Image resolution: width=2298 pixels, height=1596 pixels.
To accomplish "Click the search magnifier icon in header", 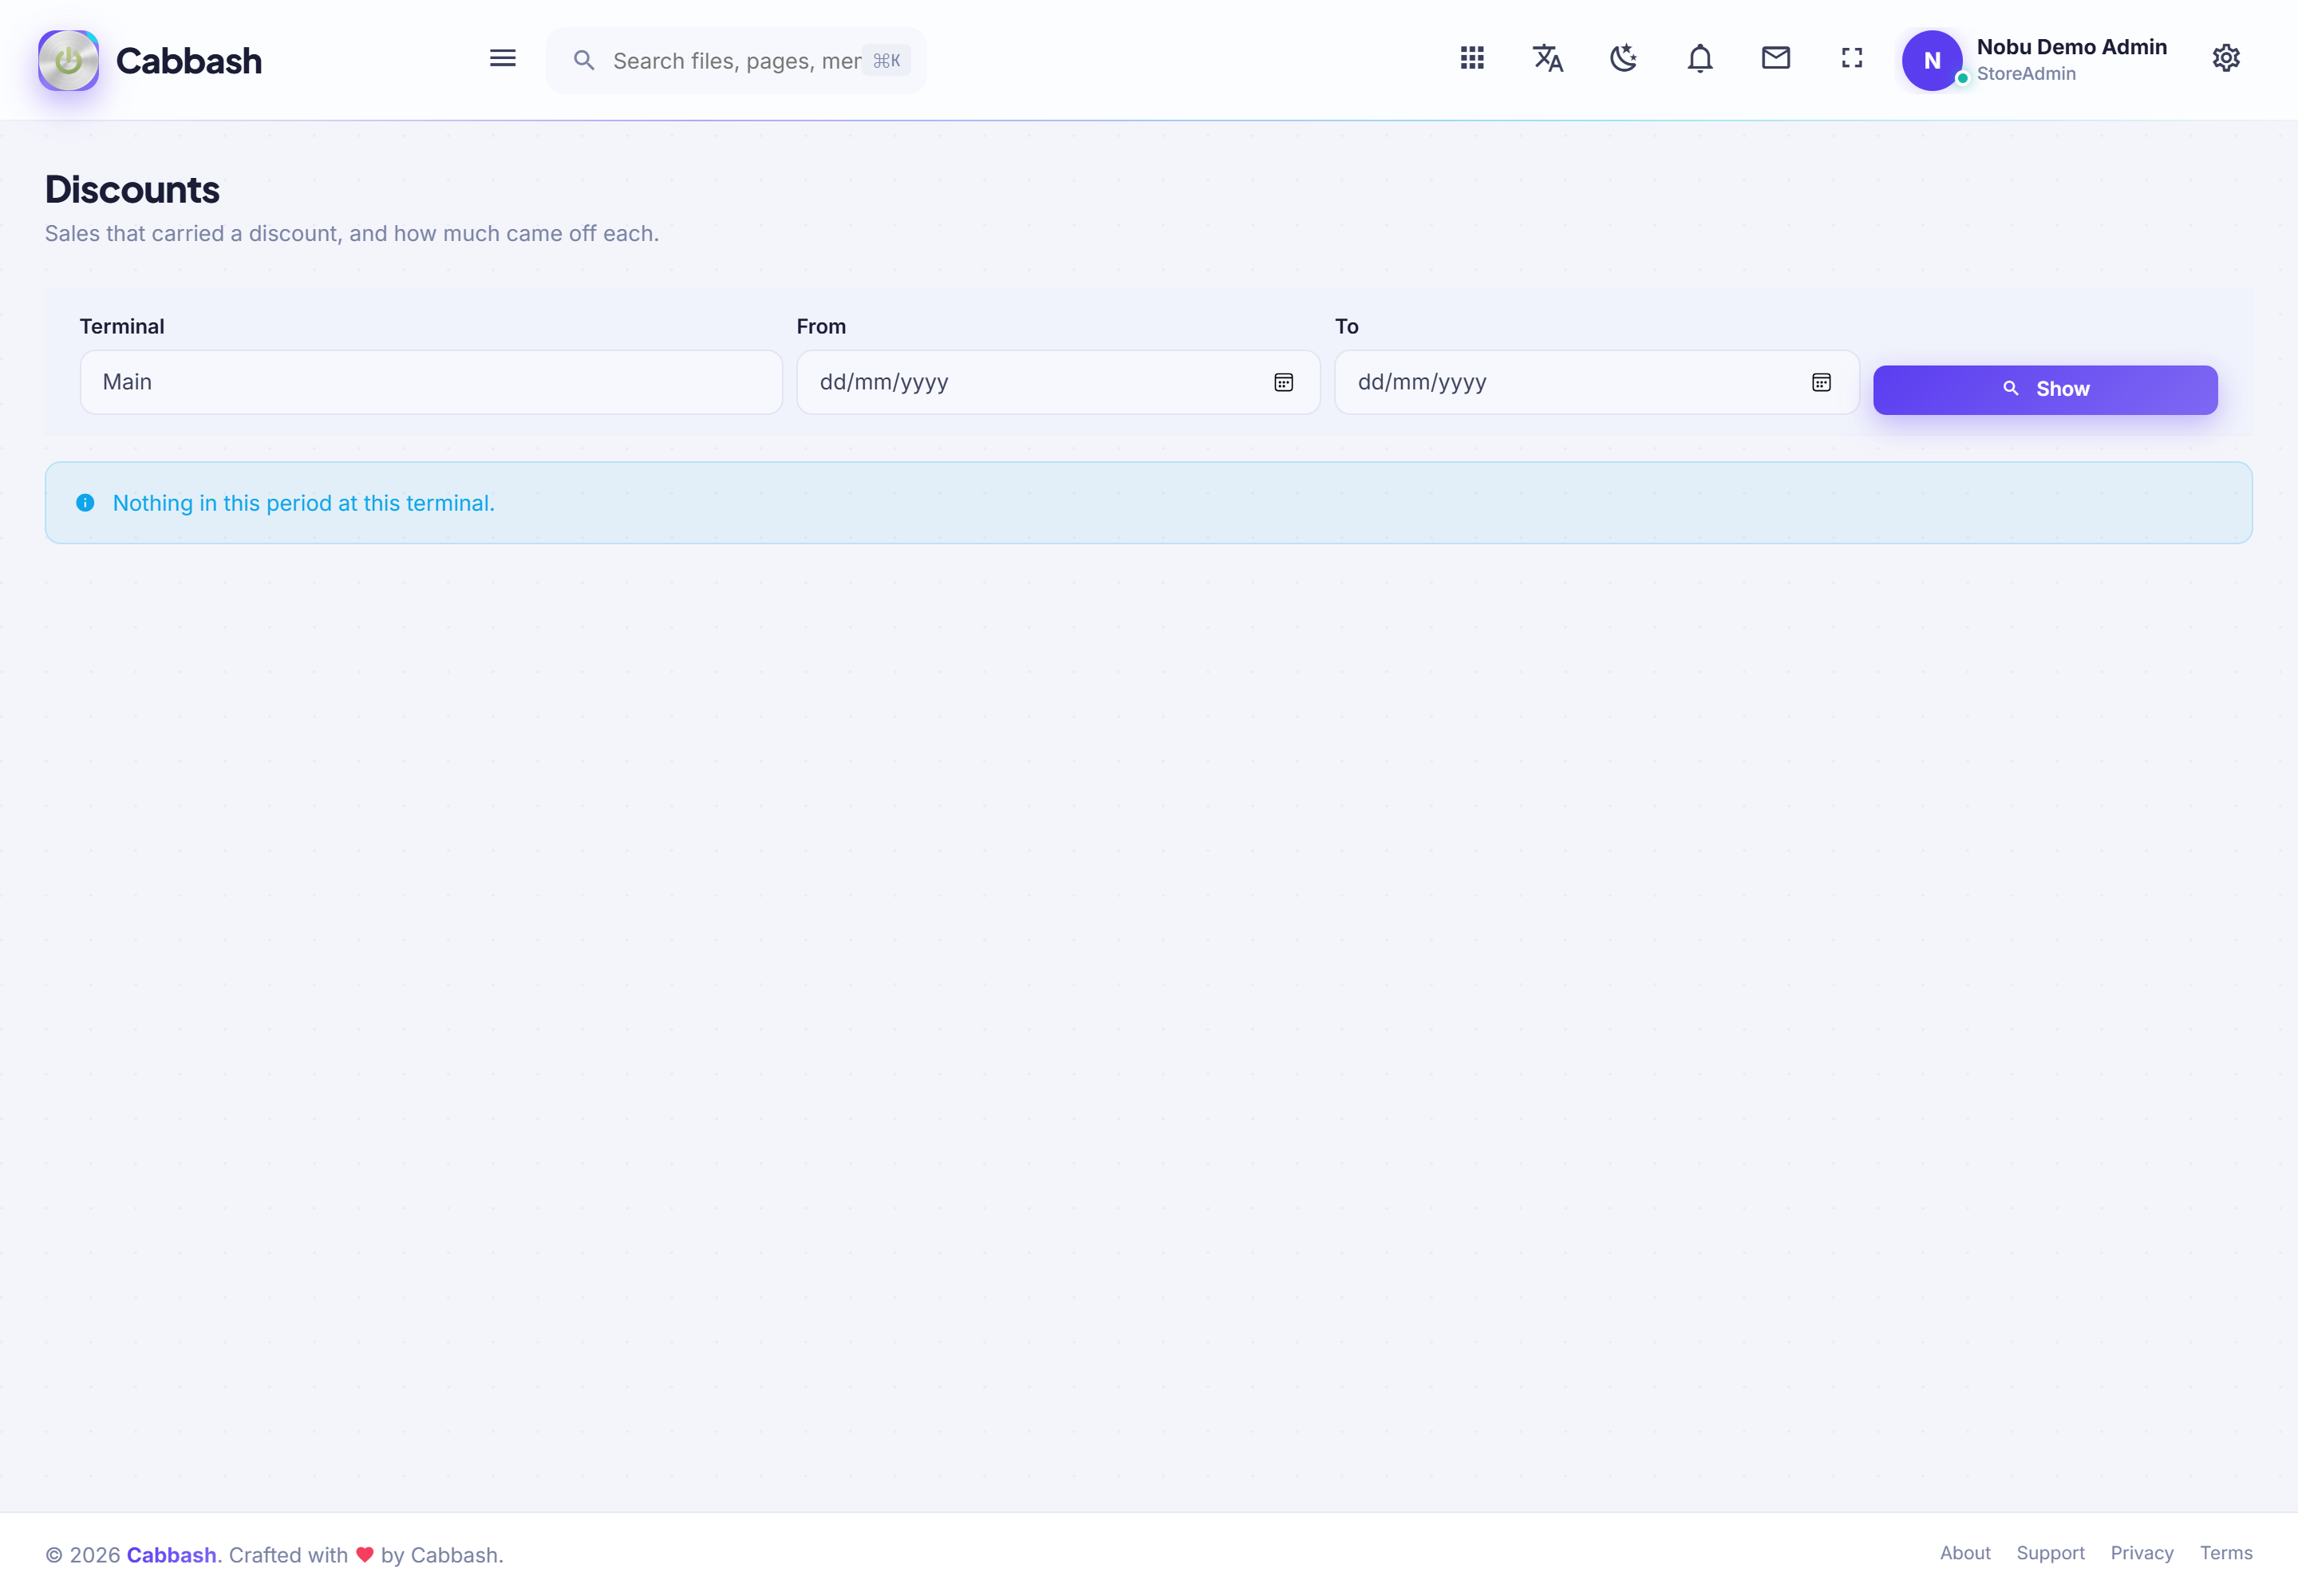I will coord(584,61).
